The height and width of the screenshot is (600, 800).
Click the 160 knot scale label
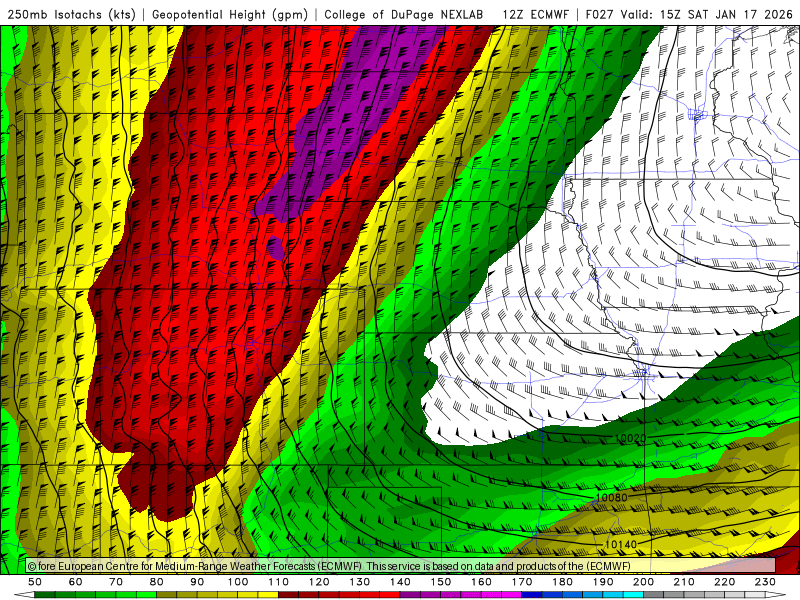click(481, 582)
